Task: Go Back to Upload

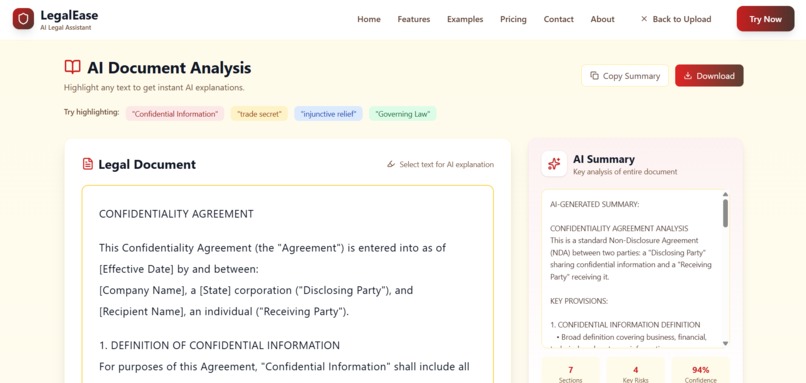Action: 676,19
